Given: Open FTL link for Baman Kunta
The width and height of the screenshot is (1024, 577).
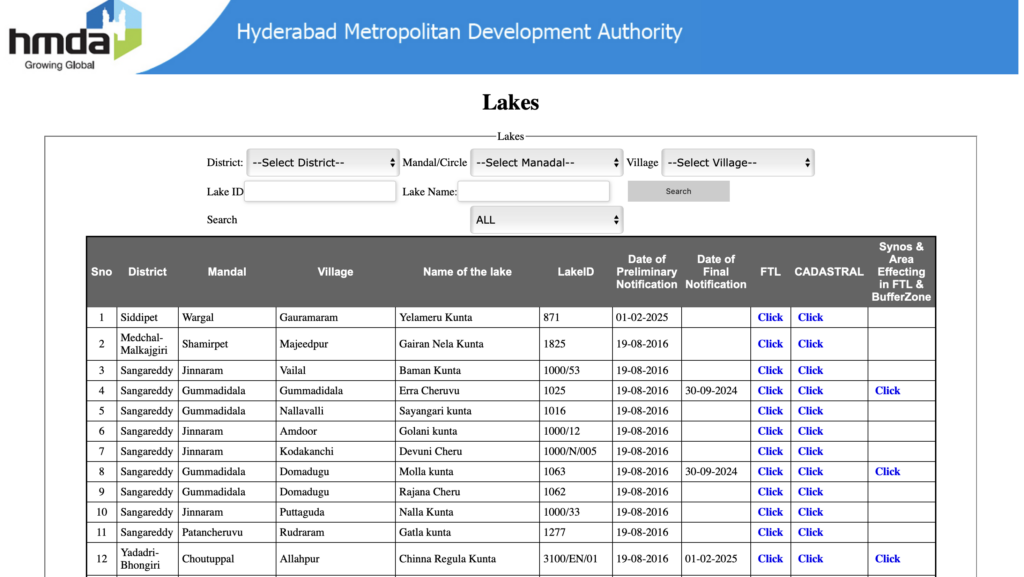Looking at the screenshot, I should [x=770, y=370].
